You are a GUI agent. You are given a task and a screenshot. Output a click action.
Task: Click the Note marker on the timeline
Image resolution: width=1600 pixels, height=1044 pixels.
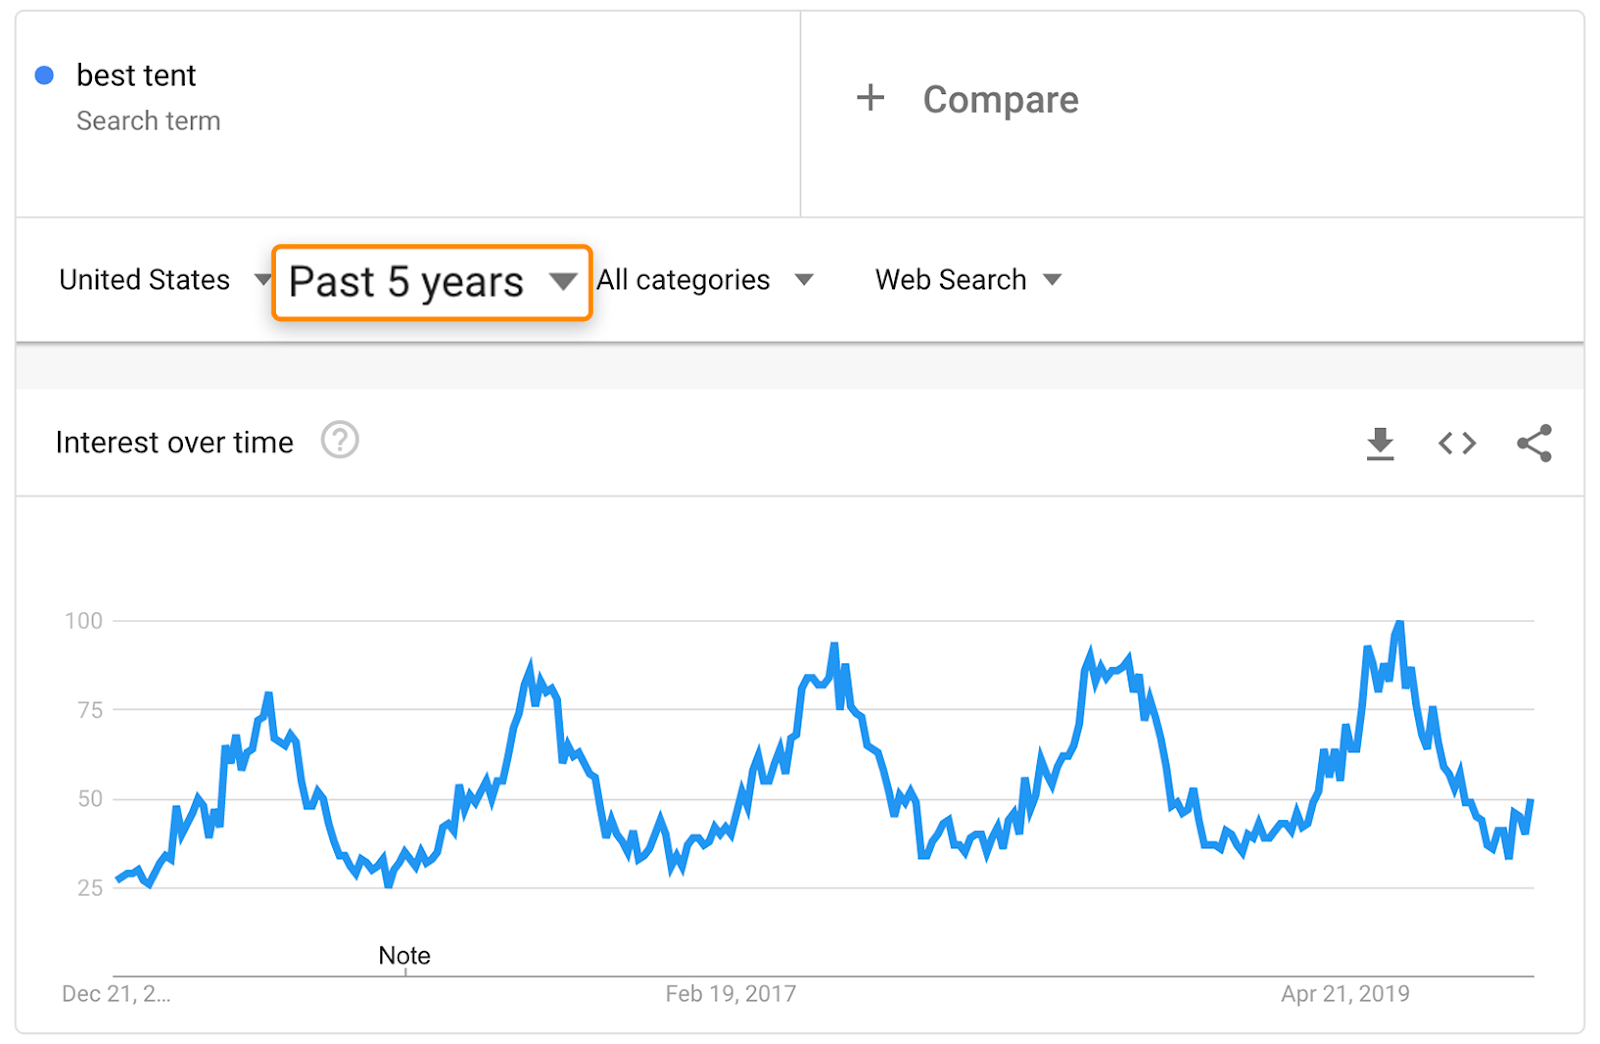point(404,956)
